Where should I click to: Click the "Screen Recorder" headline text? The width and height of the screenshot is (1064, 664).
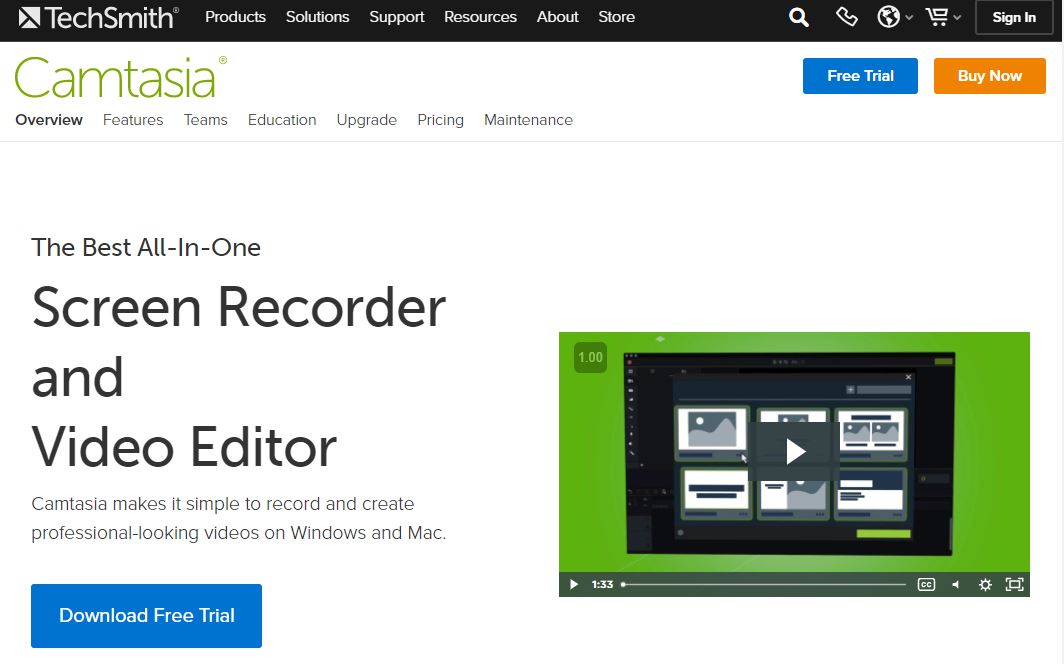tap(239, 307)
